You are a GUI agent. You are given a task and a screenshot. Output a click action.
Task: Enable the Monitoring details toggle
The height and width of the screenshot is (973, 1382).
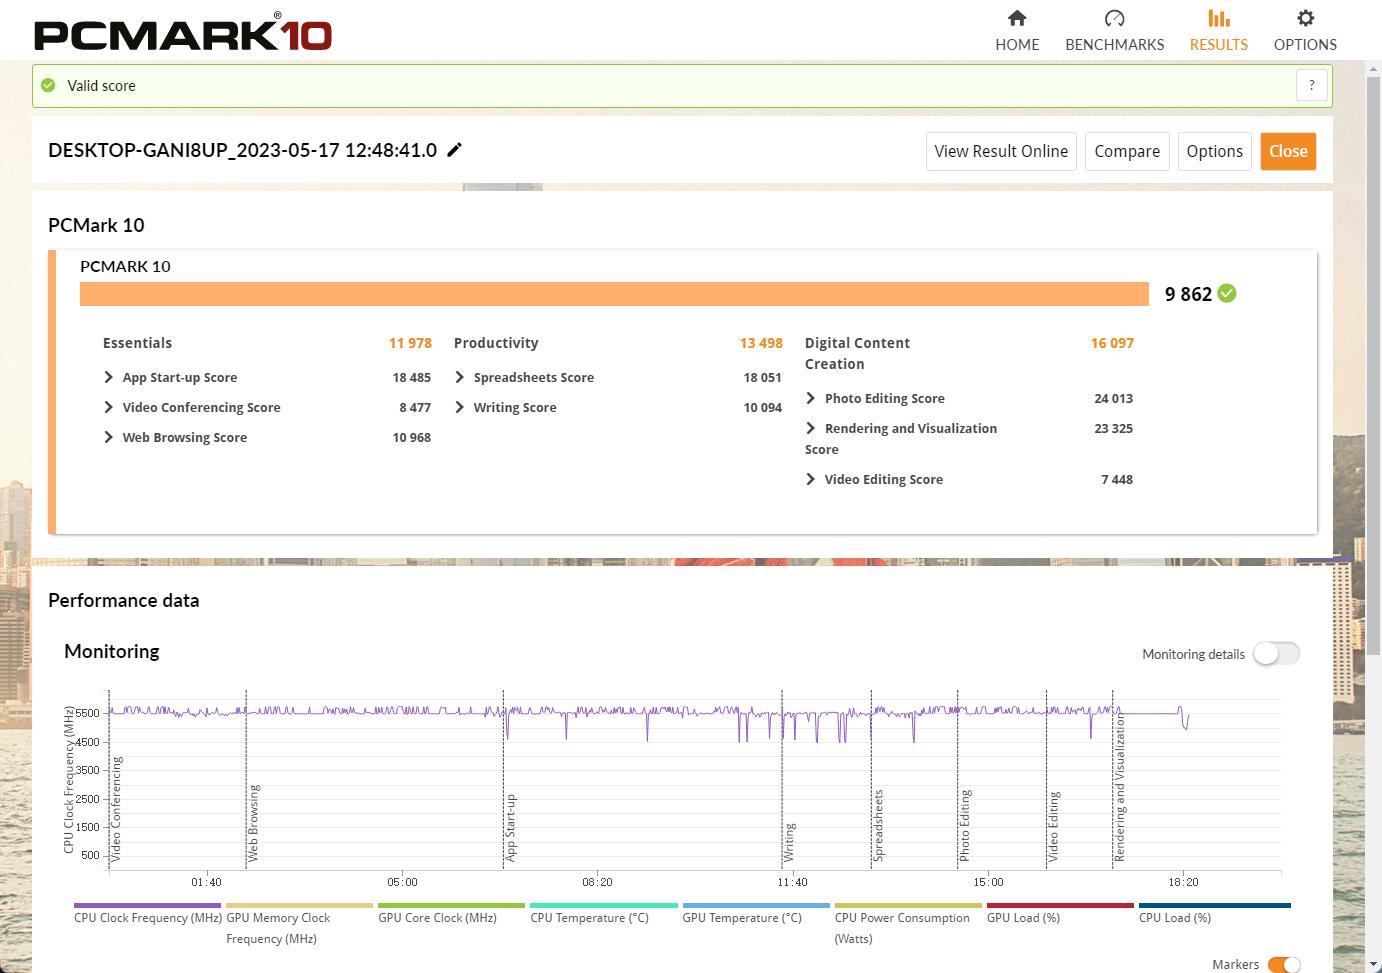tap(1276, 654)
